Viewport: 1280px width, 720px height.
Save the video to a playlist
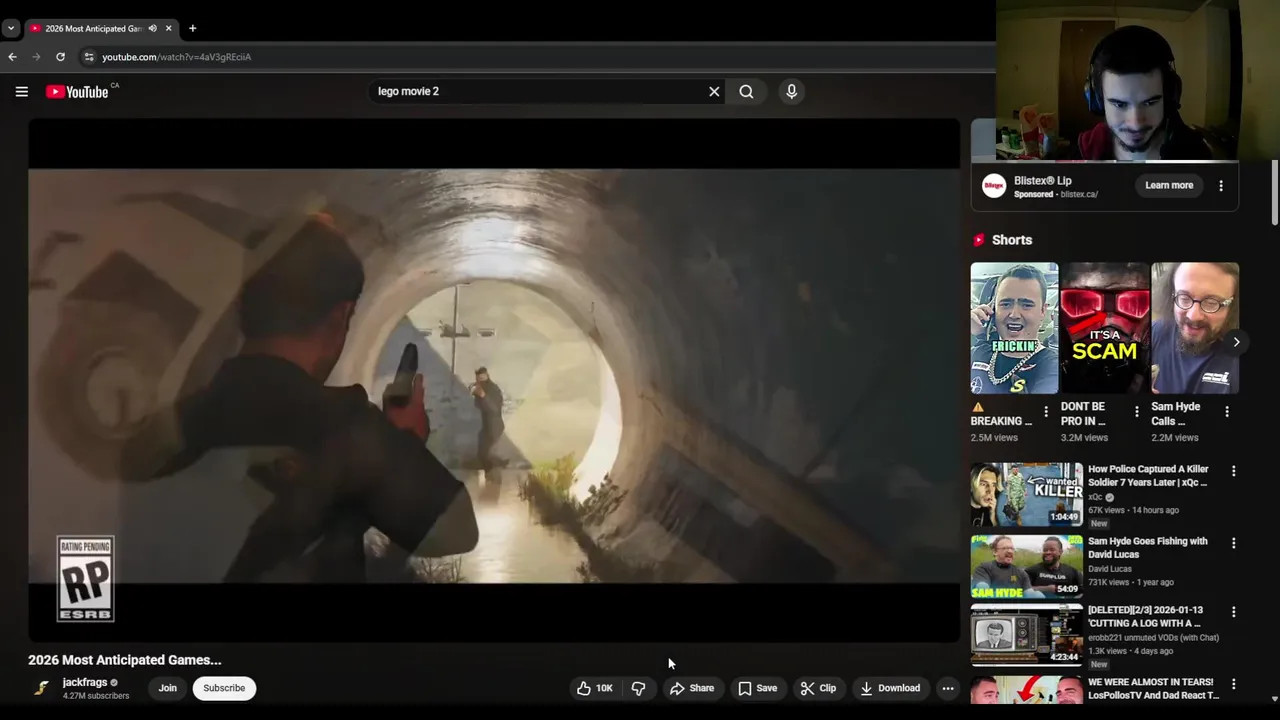[757, 688]
